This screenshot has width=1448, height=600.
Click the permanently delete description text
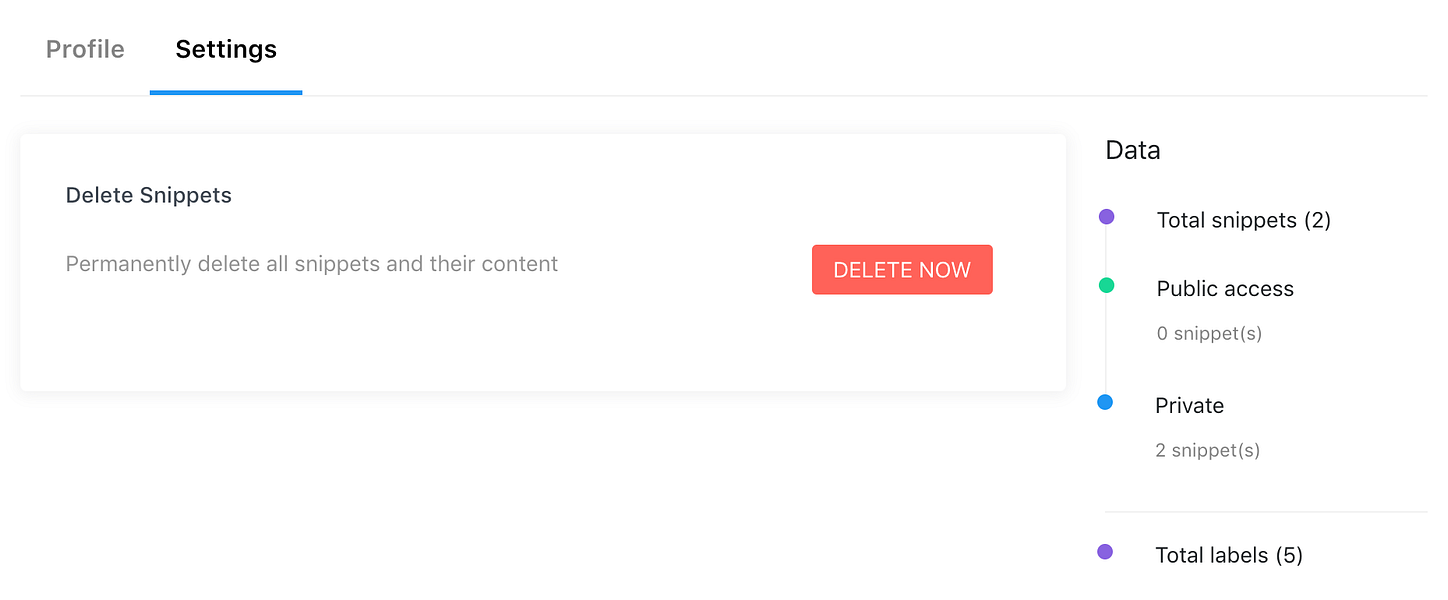tap(312, 264)
